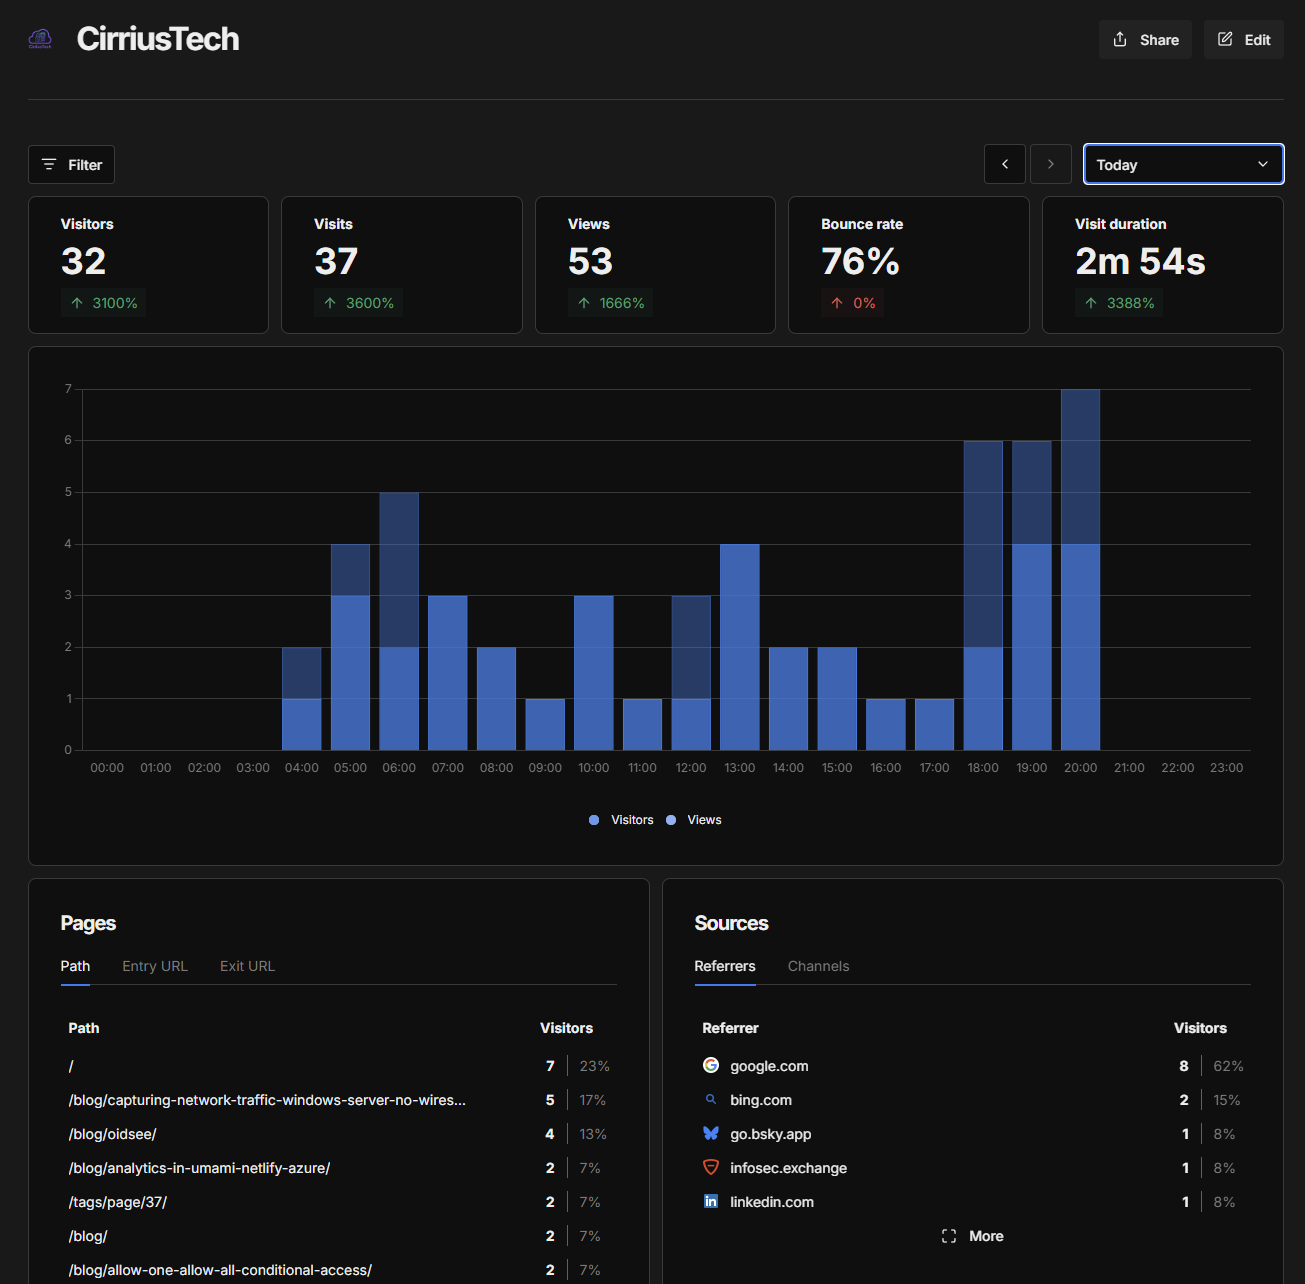Switch to the Entry URL tab
Image resolution: width=1305 pixels, height=1284 pixels.
(x=155, y=966)
